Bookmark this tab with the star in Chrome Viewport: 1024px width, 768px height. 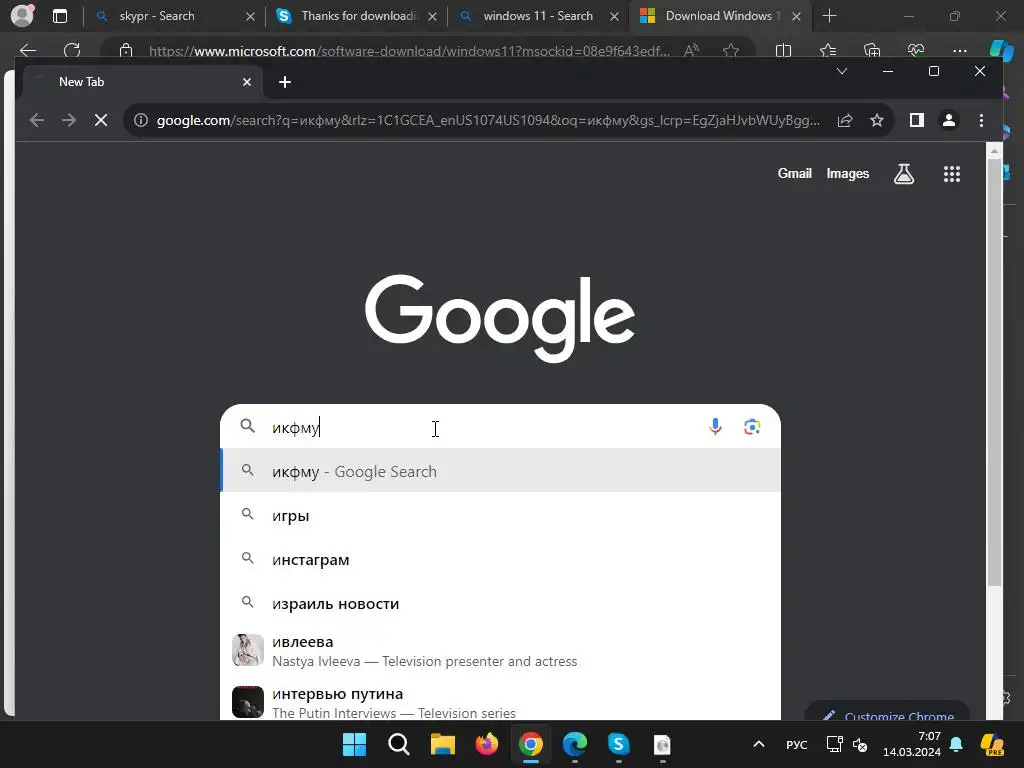tap(876, 120)
